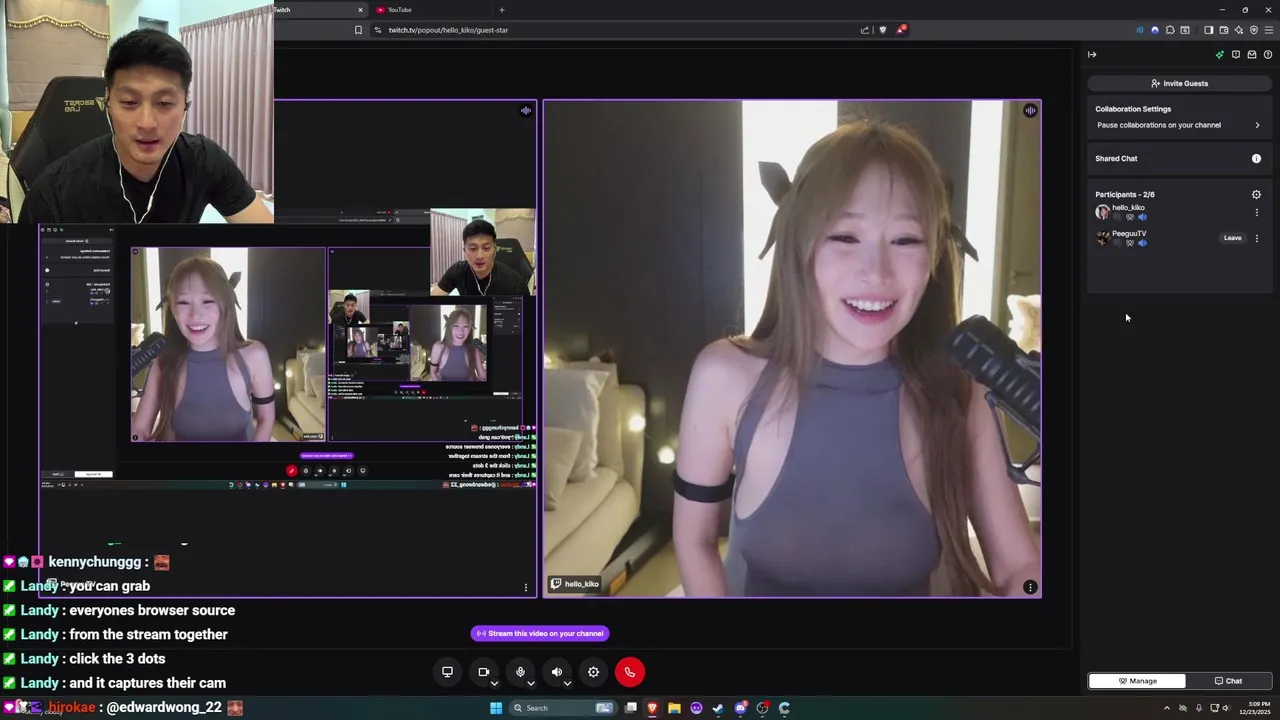The image size is (1280, 720).
Task: Click hello_kiko's guest icon in participants
Action: click(x=1130, y=217)
